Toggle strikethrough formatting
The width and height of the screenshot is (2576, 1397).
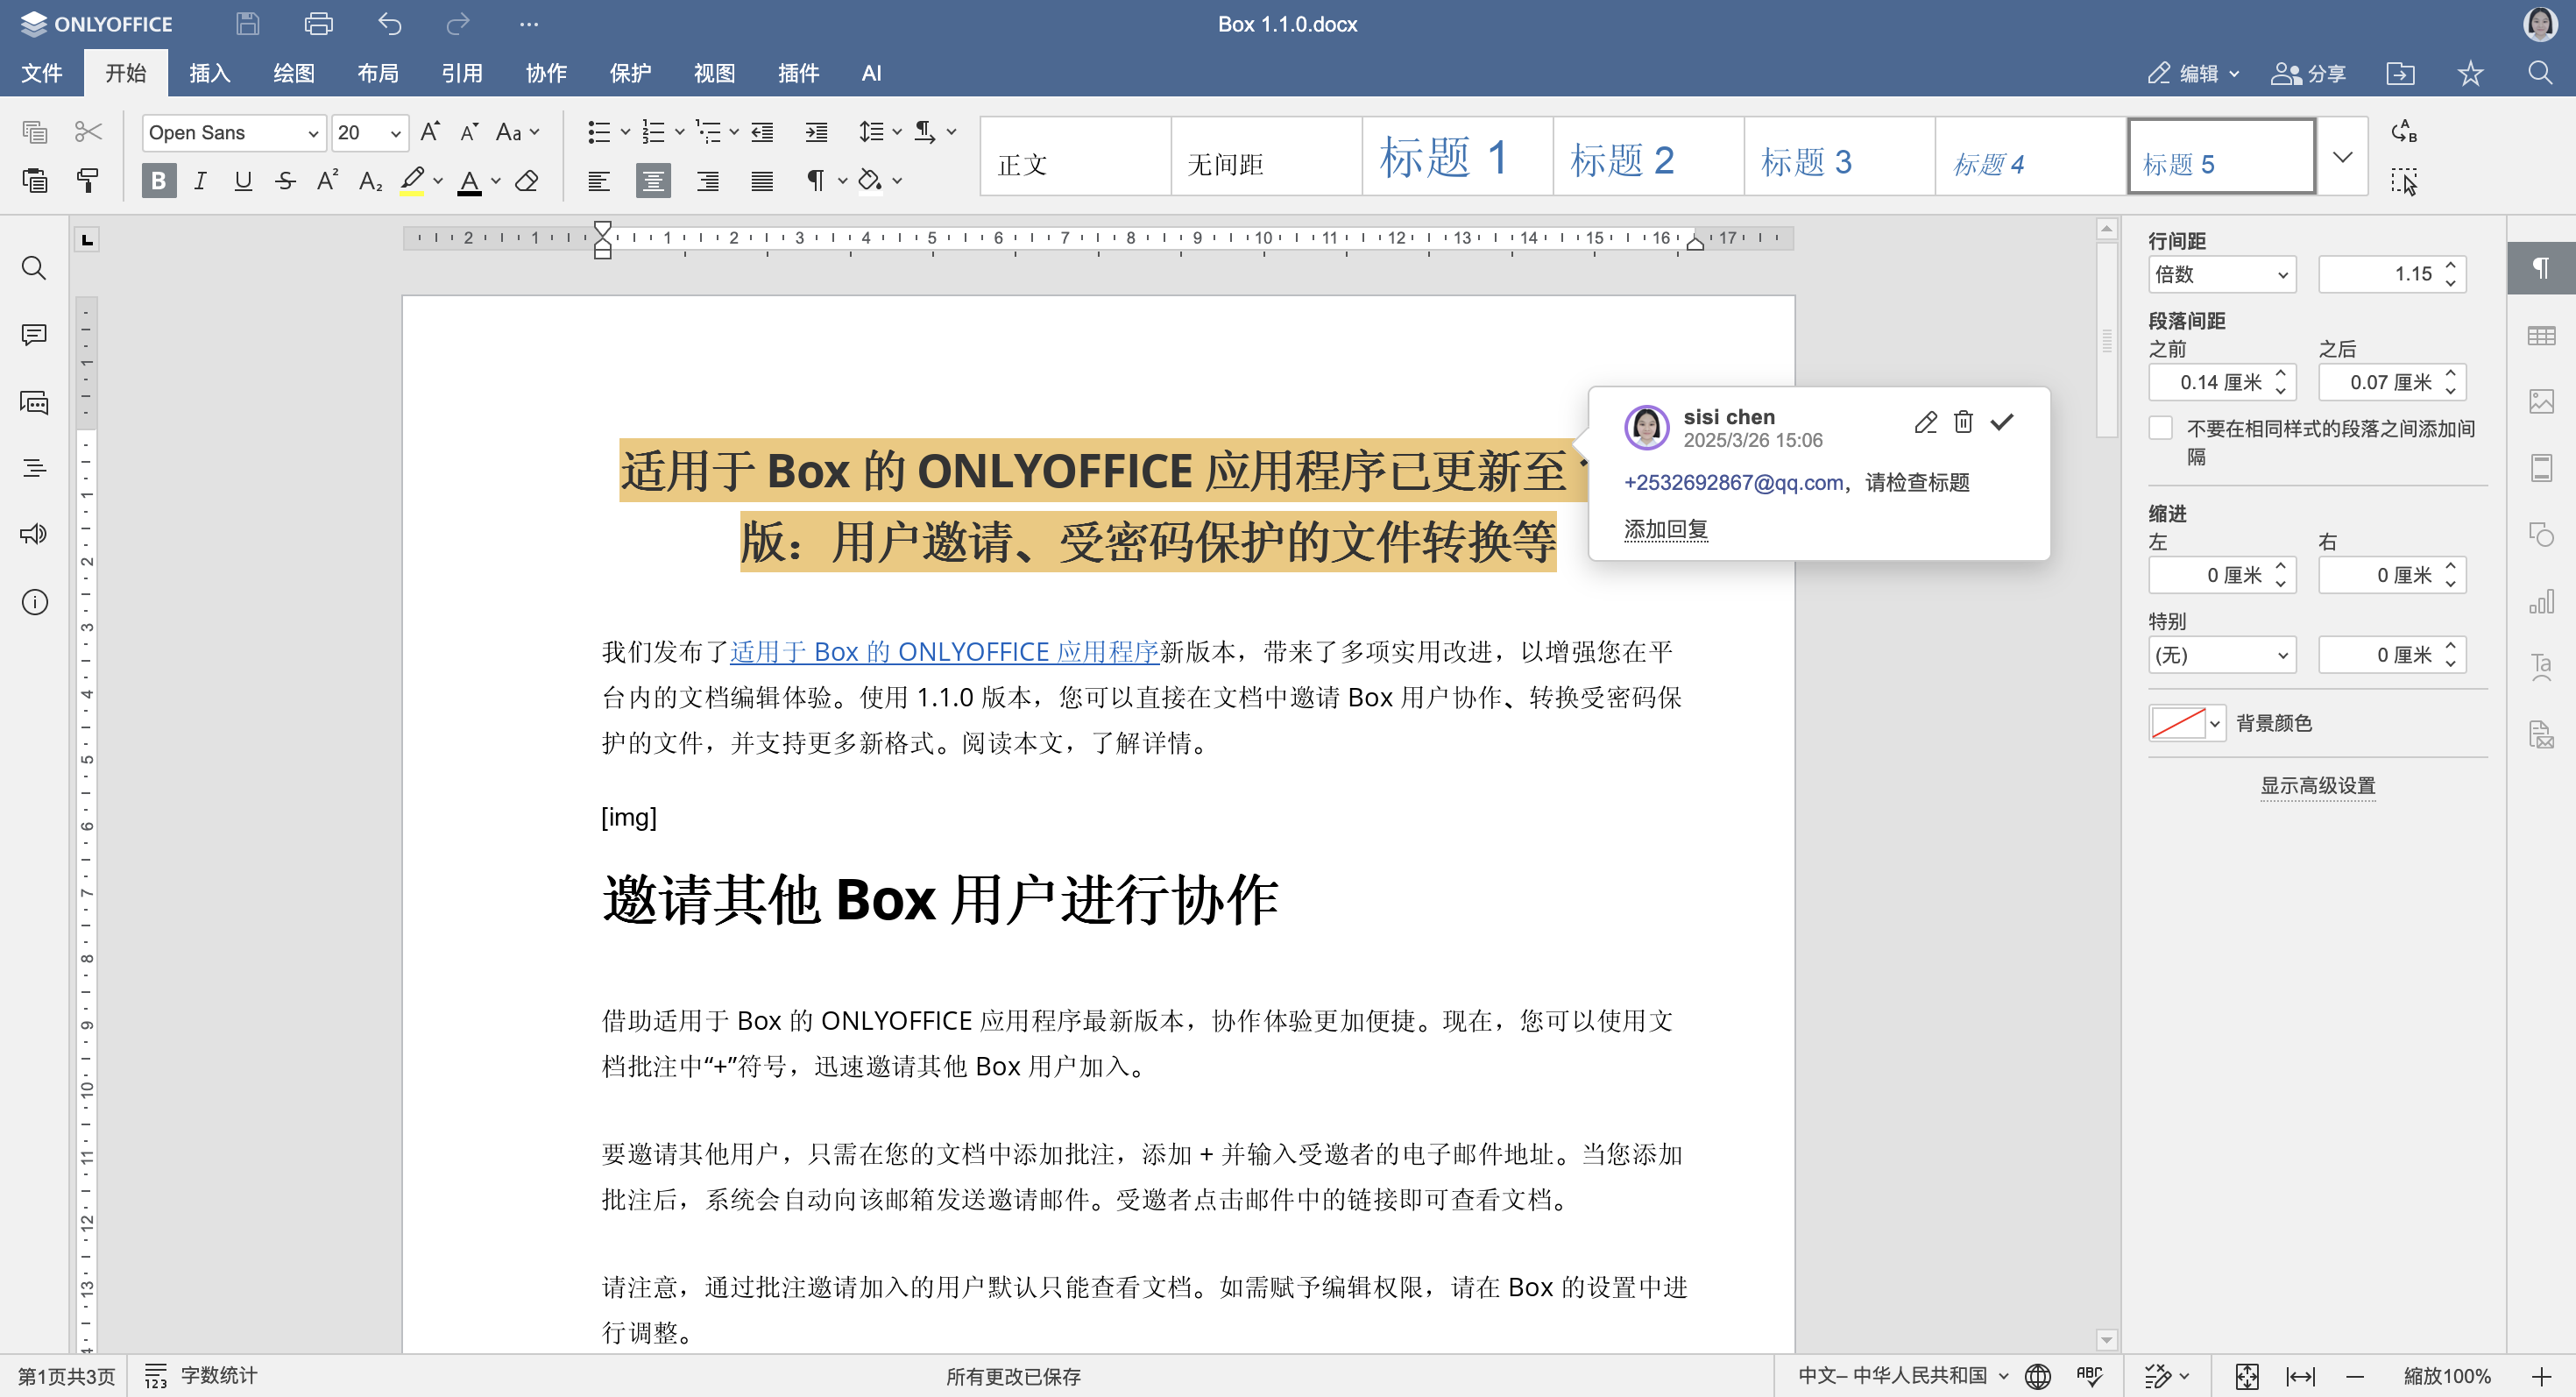coord(285,181)
